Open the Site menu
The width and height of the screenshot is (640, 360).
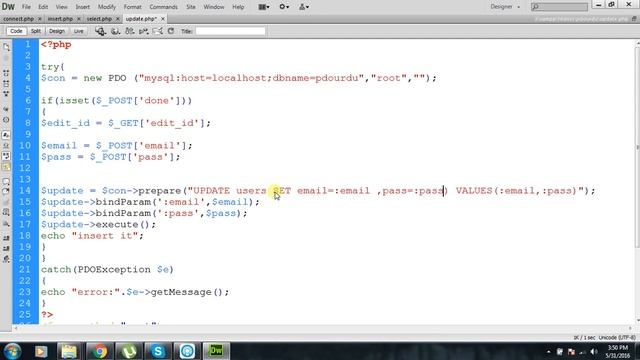tap(191, 7)
